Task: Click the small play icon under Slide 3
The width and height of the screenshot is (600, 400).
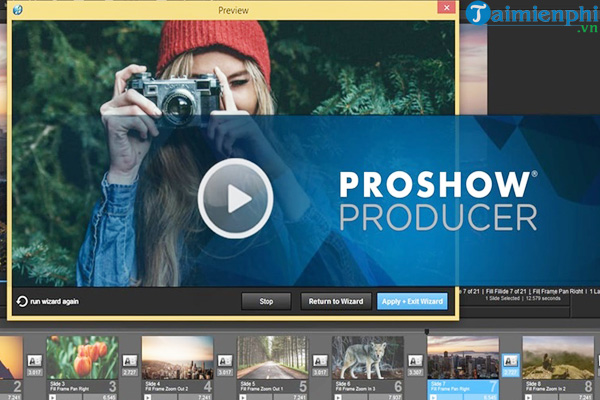Action: click(x=52, y=397)
